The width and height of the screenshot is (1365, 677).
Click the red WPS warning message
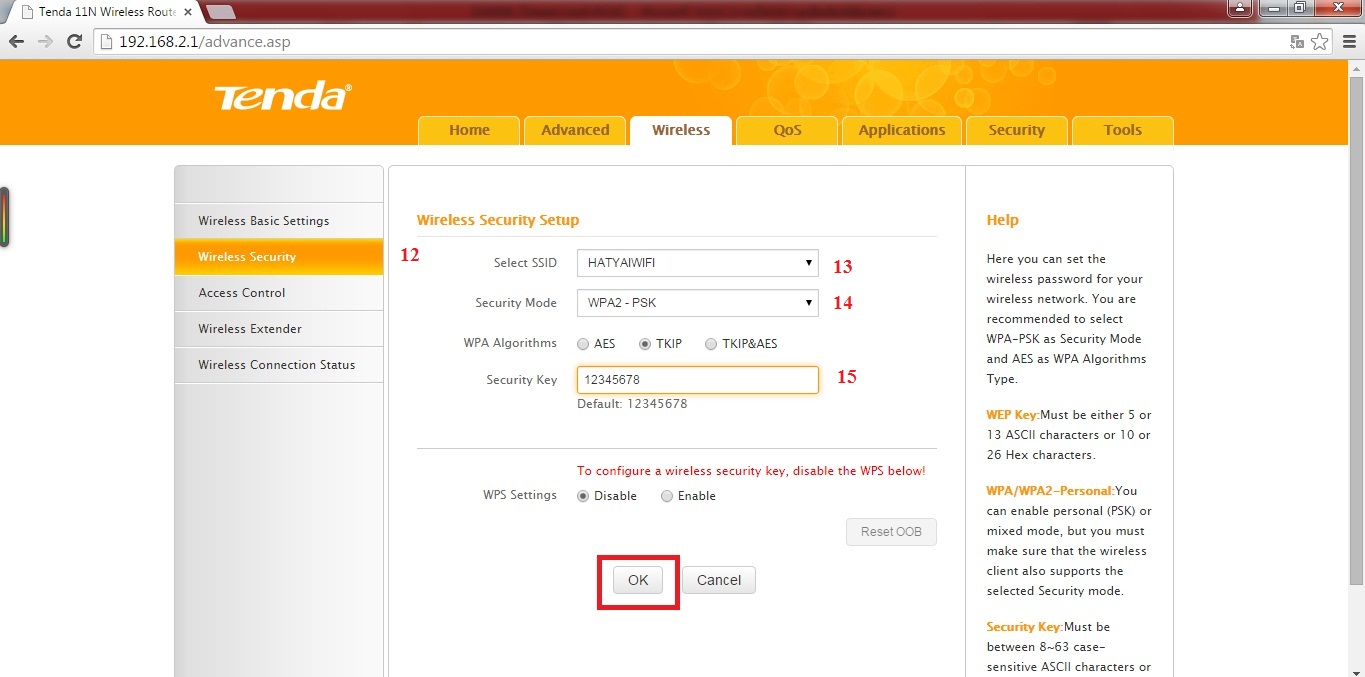click(x=751, y=470)
